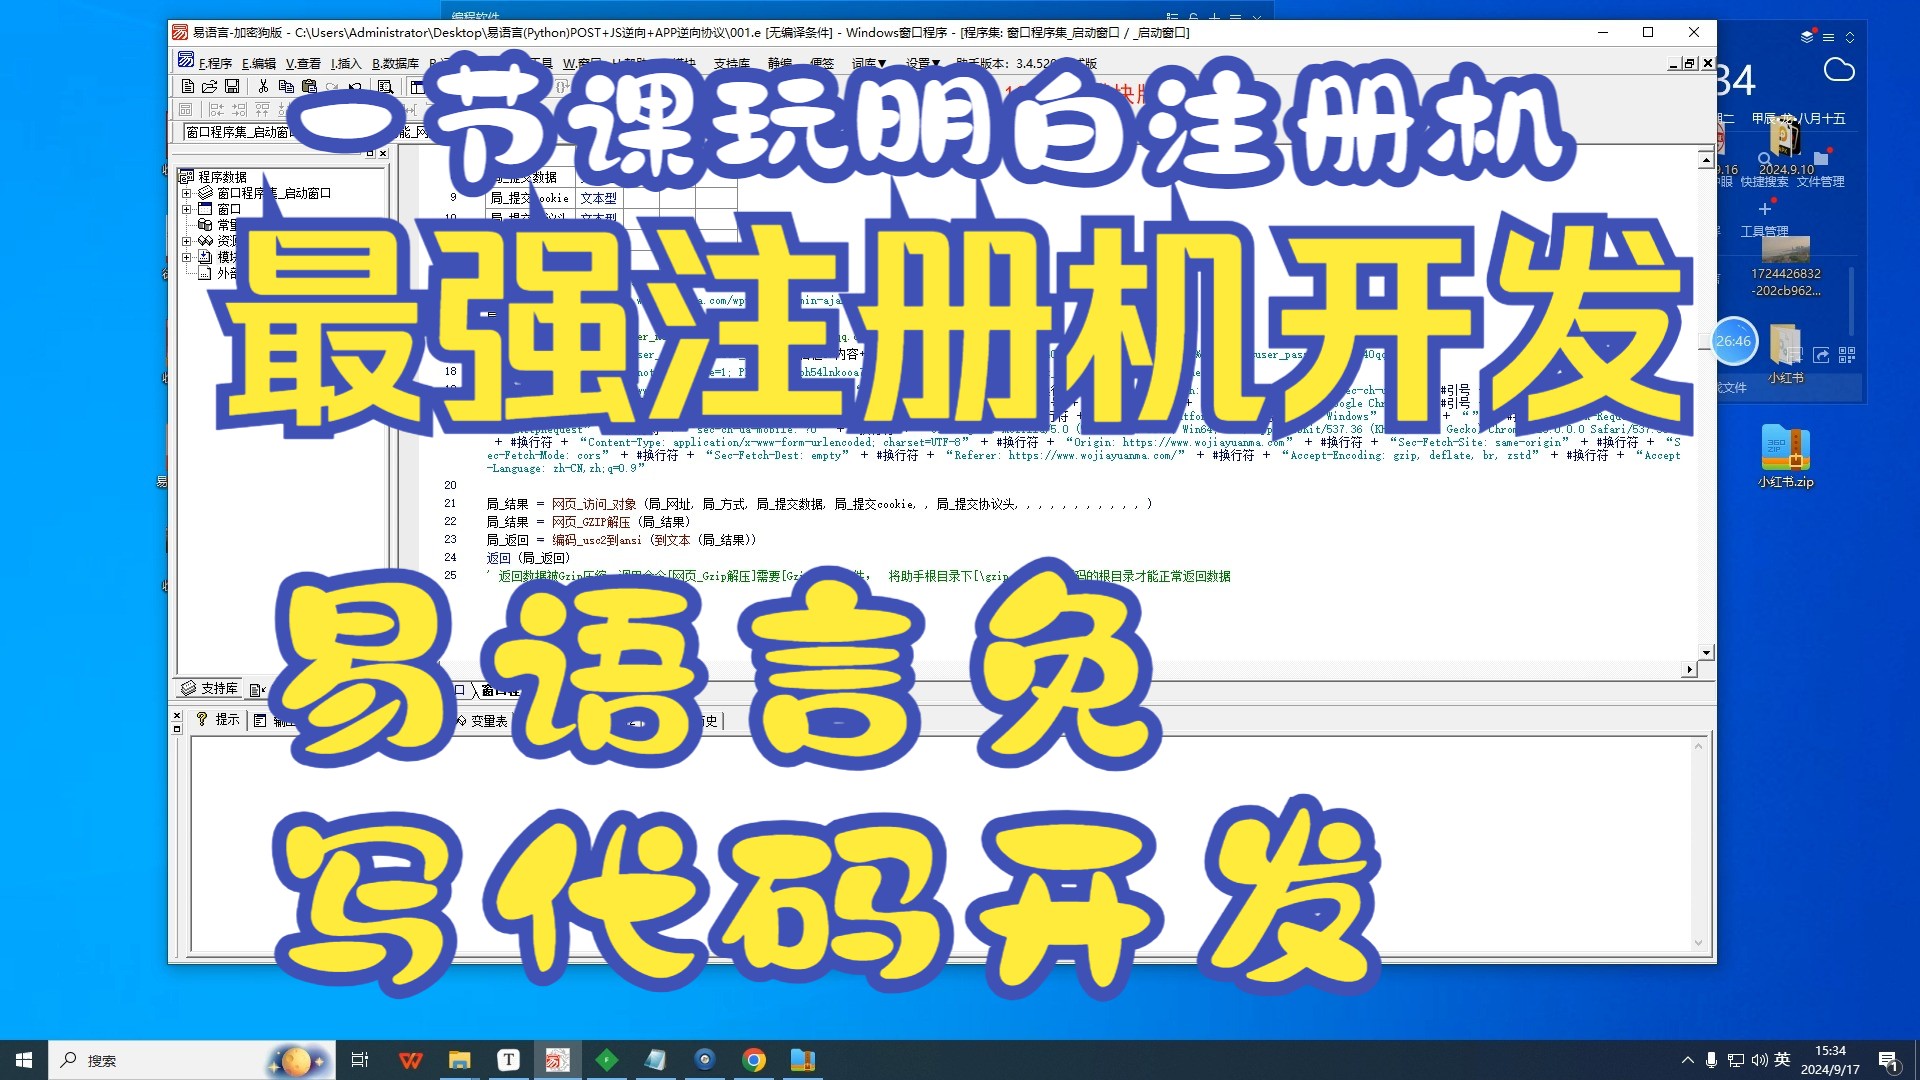Click the Open file toolbar icon
The image size is (1920, 1080).
(210, 87)
